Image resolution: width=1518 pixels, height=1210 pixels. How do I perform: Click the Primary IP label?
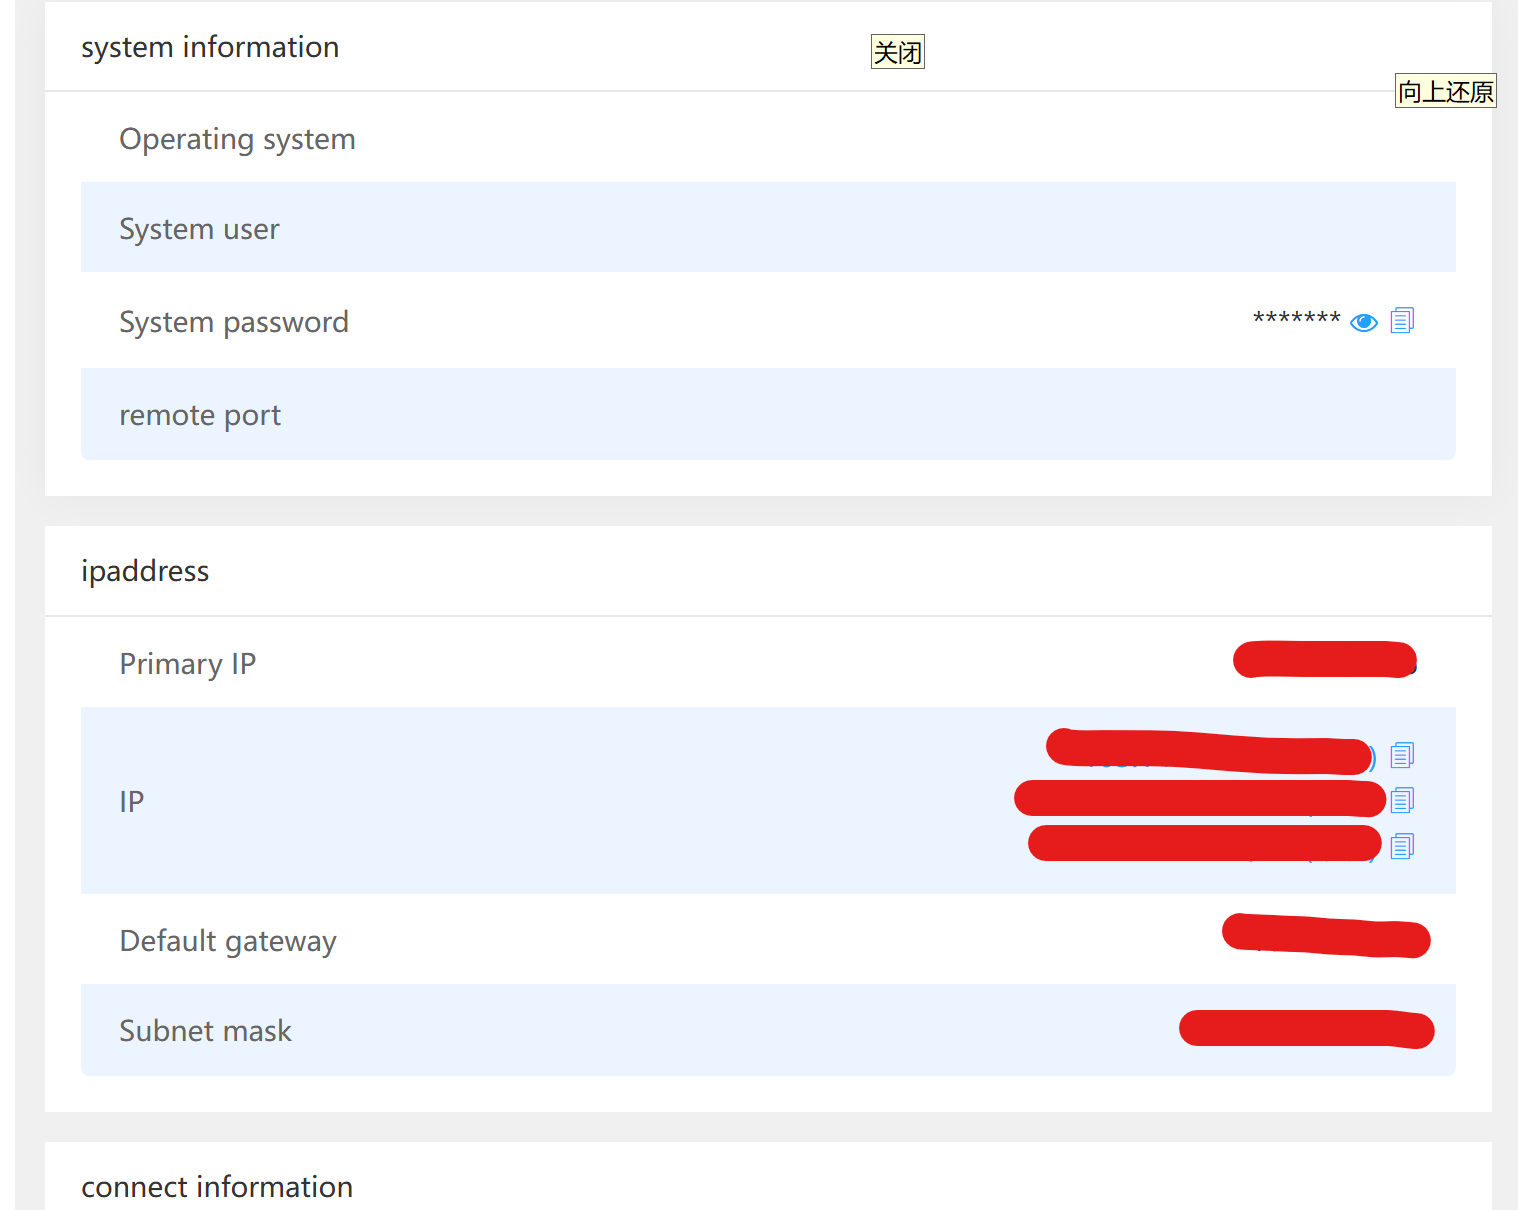188,664
